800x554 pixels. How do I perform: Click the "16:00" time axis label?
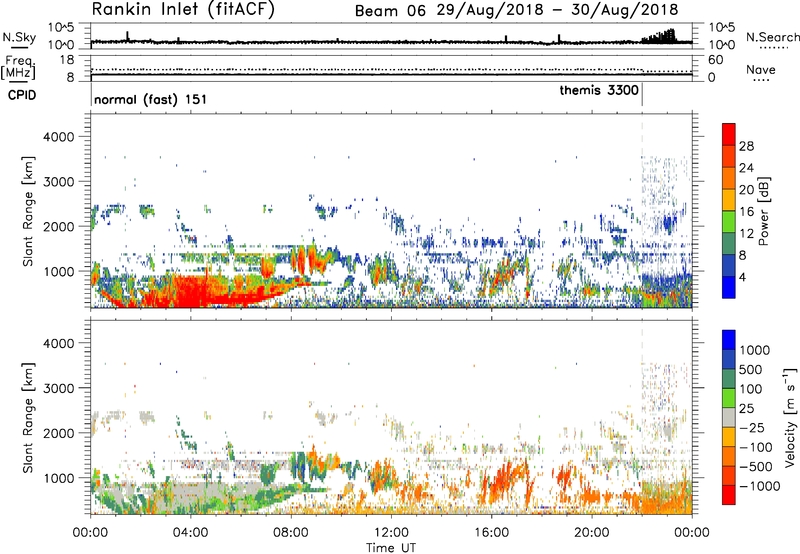491,532
